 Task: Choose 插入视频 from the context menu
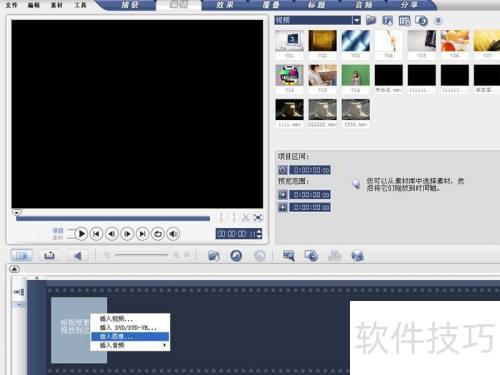click(130, 319)
